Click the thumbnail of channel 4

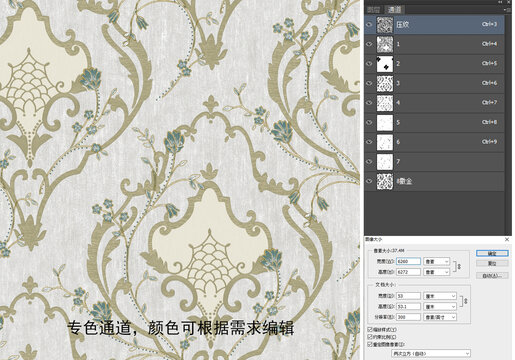(385, 103)
